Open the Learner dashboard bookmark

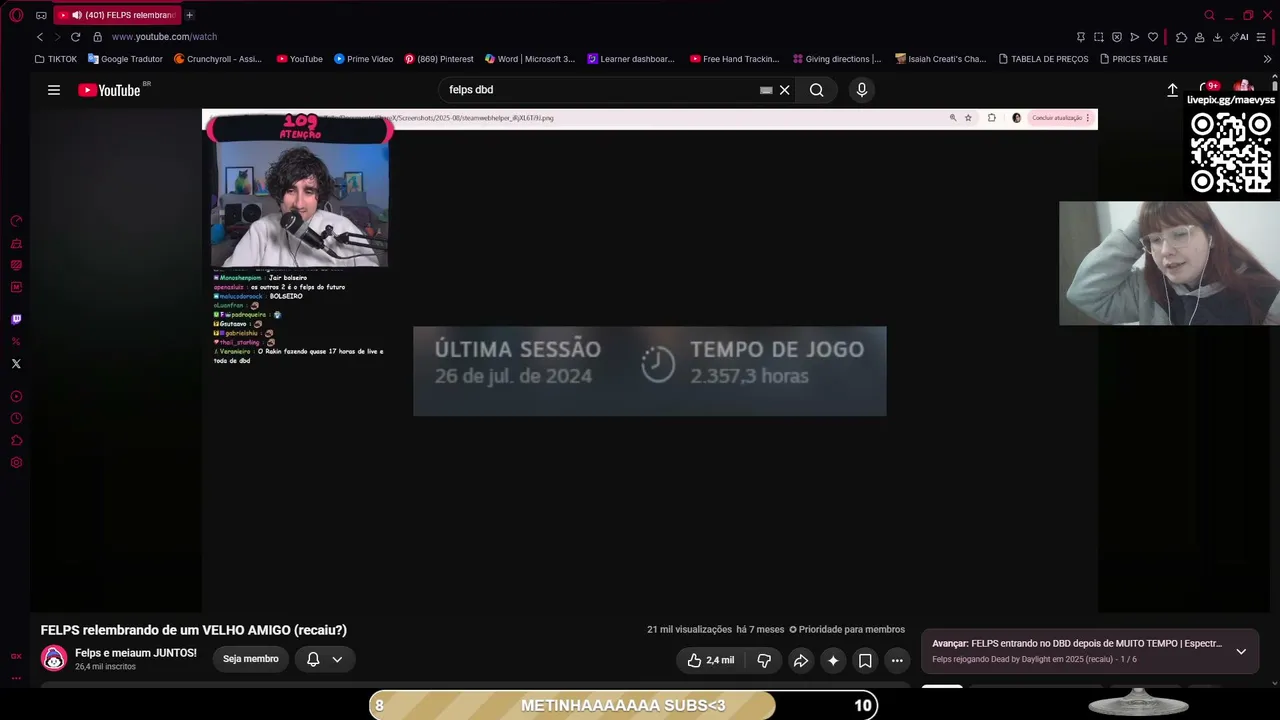pyautogui.click(x=631, y=59)
